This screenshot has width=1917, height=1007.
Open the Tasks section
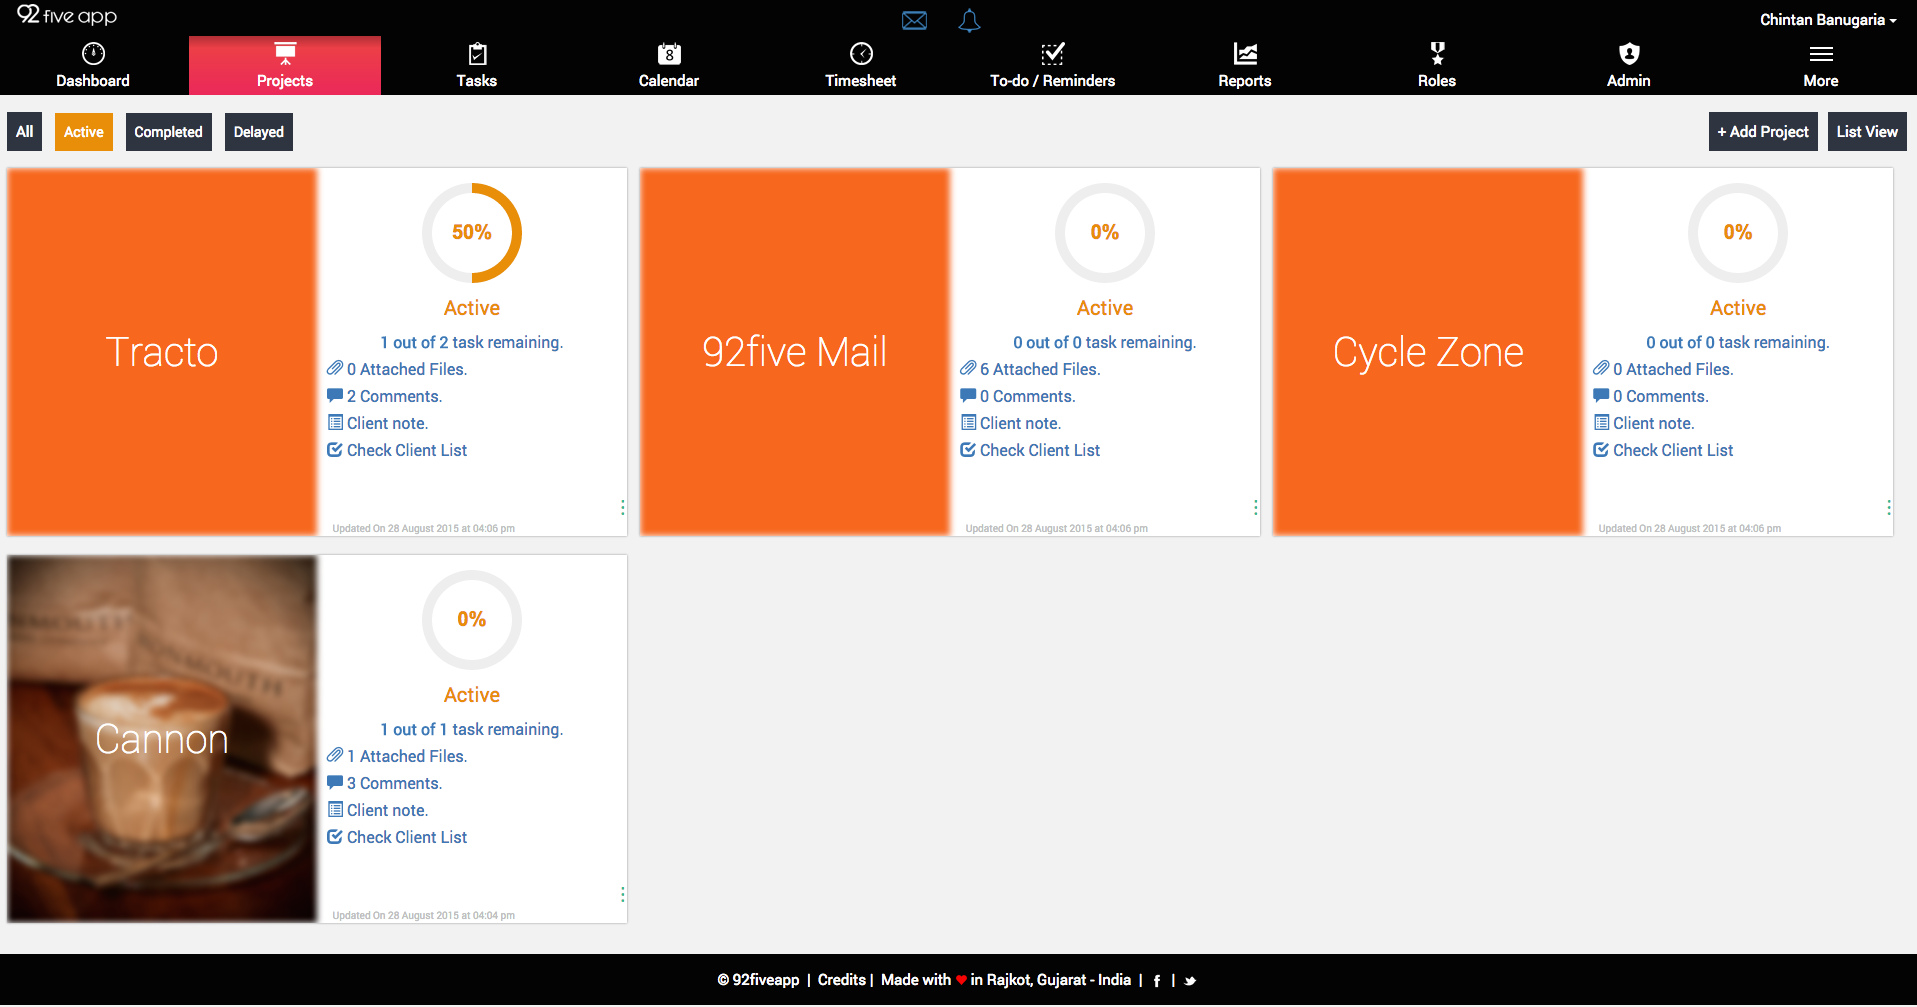pyautogui.click(x=477, y=66)
